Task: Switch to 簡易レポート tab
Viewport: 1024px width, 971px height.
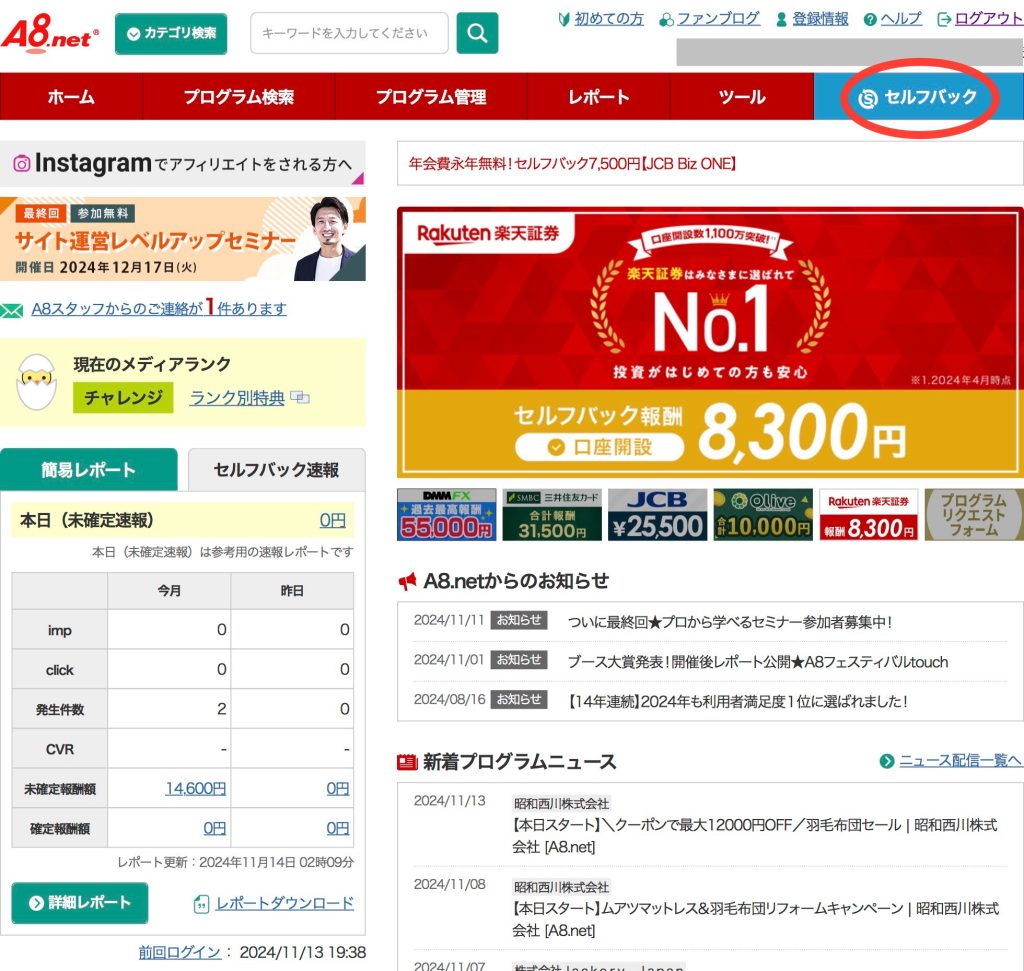Action: [x=88, y=470]
